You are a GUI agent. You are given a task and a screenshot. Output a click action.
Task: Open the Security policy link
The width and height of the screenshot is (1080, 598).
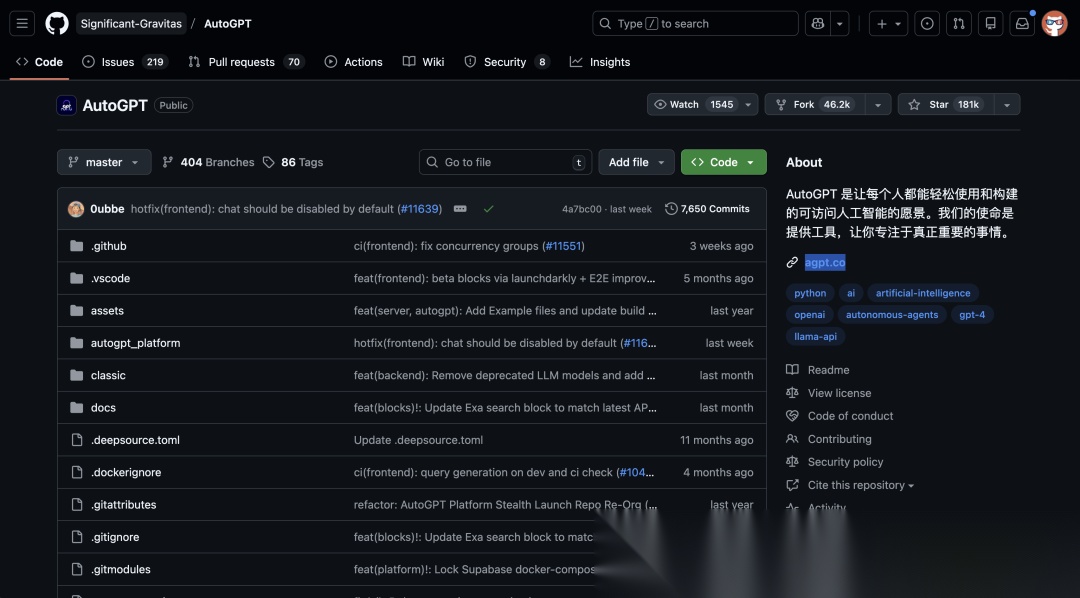pyautogui.click(x=835, y=462)
